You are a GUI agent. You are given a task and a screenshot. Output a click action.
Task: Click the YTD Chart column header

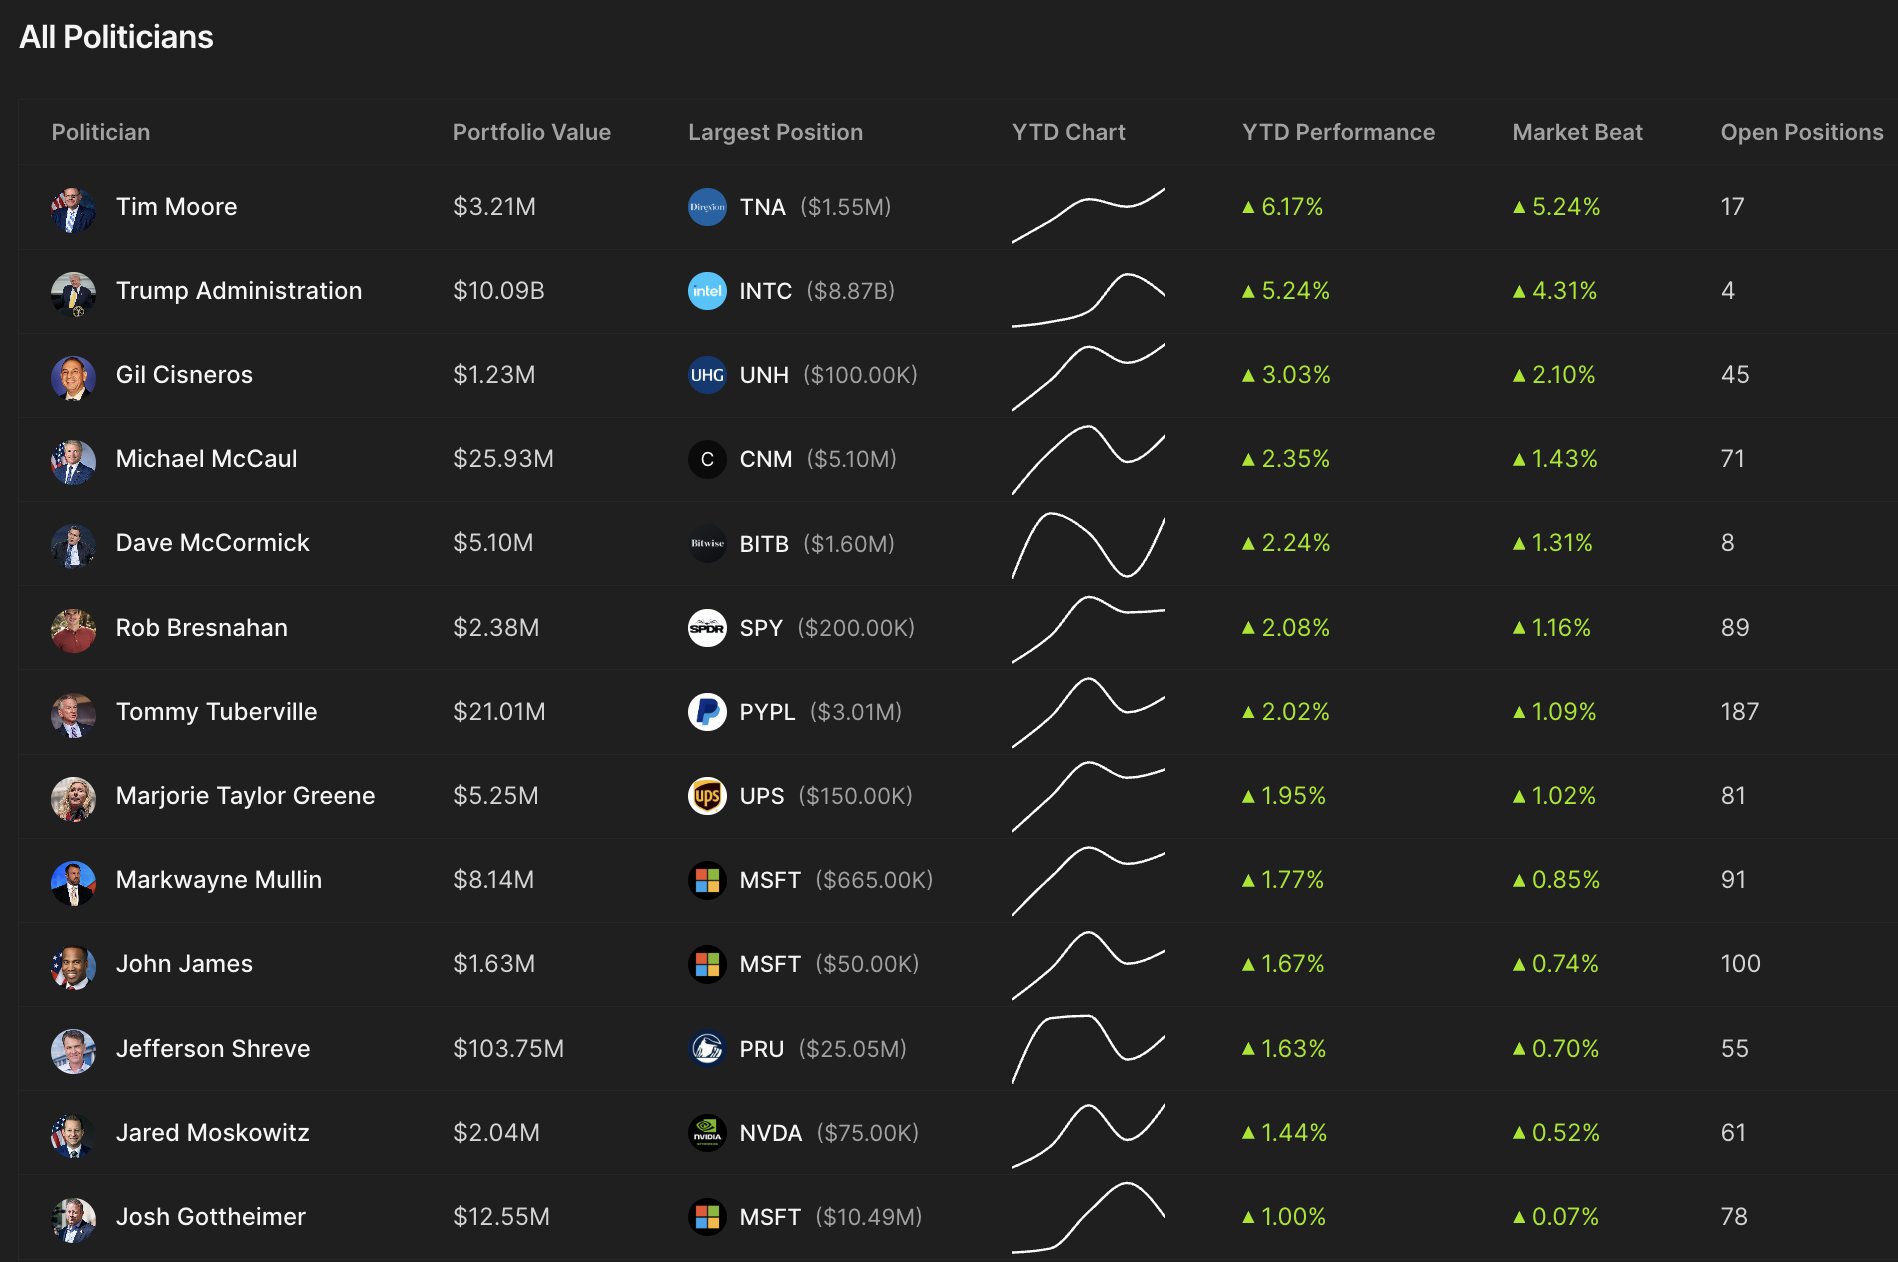coord(1069,132)
